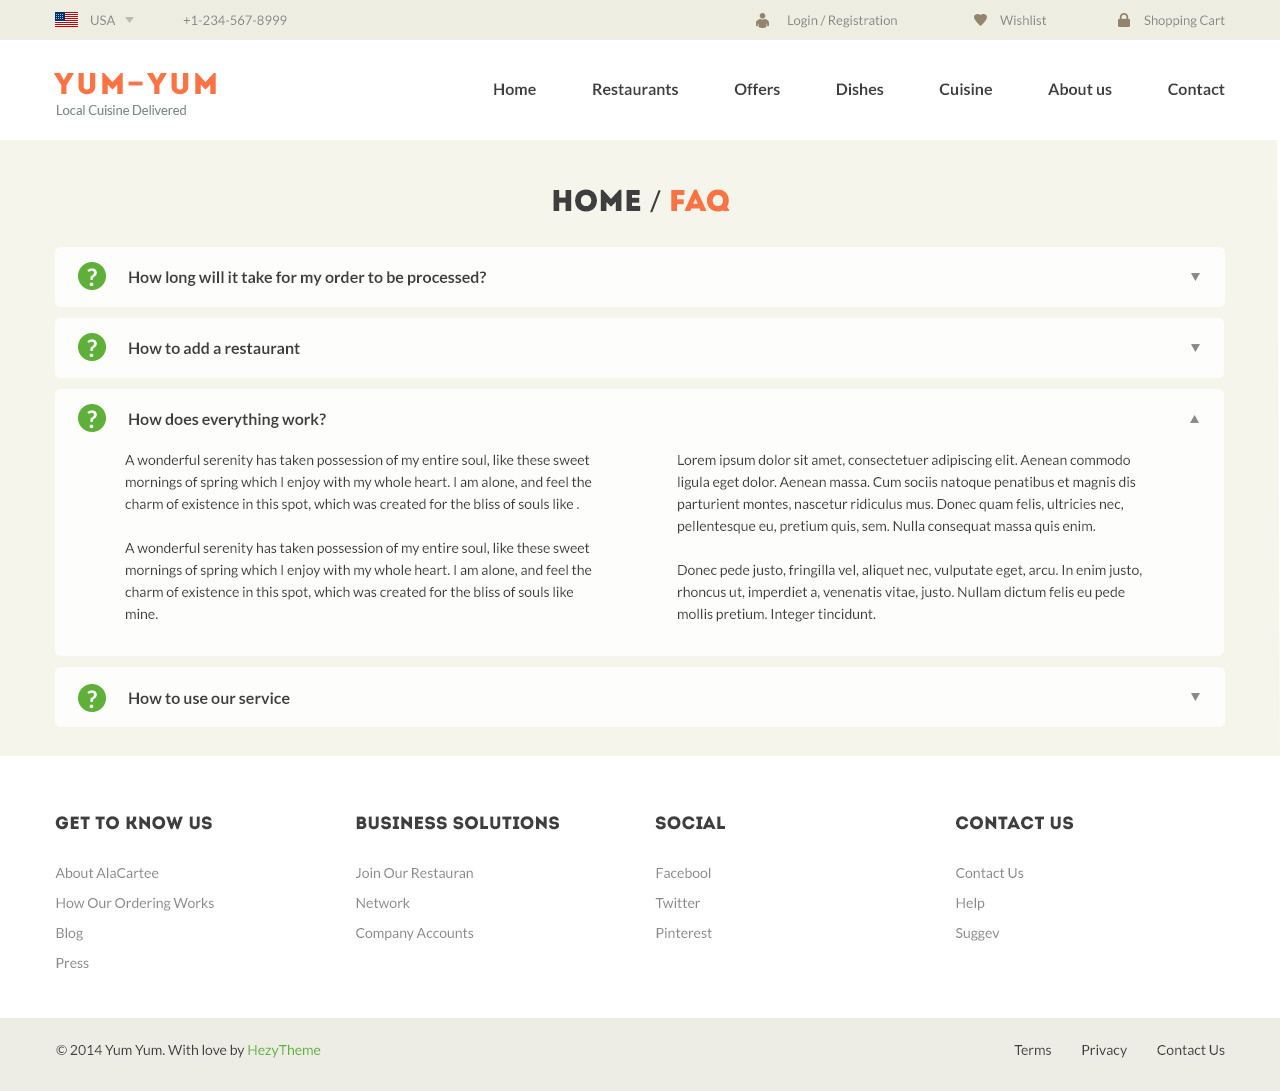Click question icon beside 'How does everything work?'
The width and height of the screenshot is (1280, 1091).
point(92,419)
